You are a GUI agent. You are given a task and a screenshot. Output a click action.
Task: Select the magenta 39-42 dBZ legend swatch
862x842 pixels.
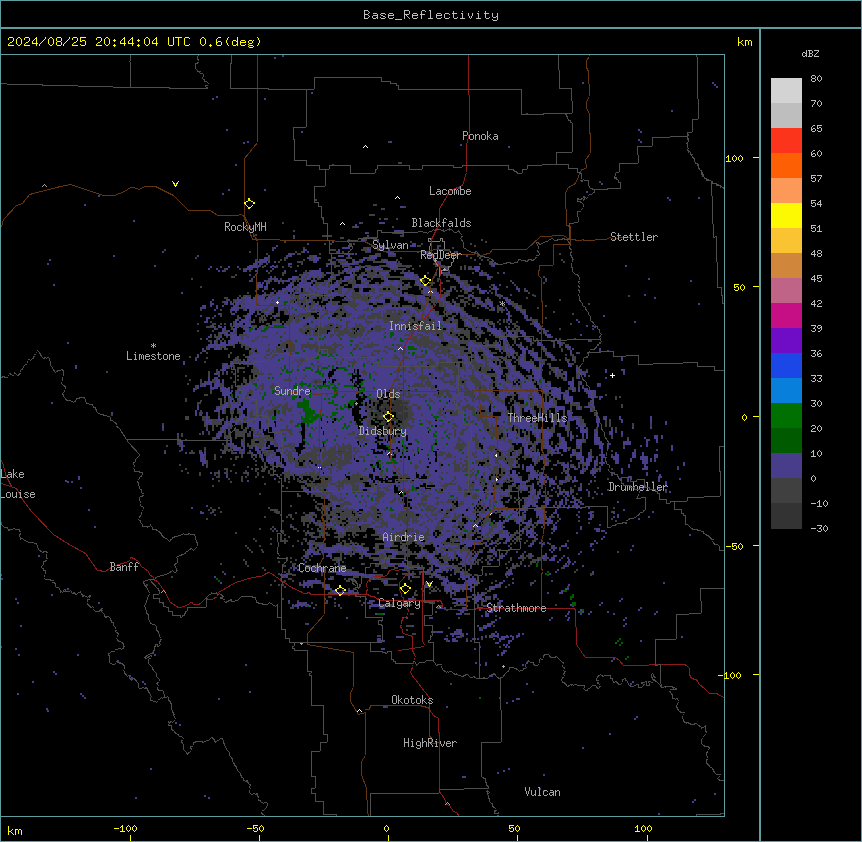[x=786, y=315]
